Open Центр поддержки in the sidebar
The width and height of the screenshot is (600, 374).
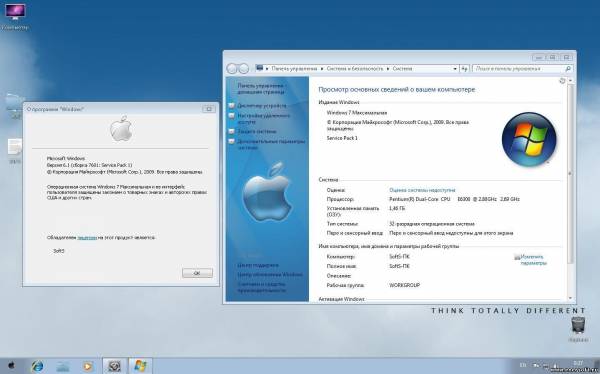(x=258, y=265)
